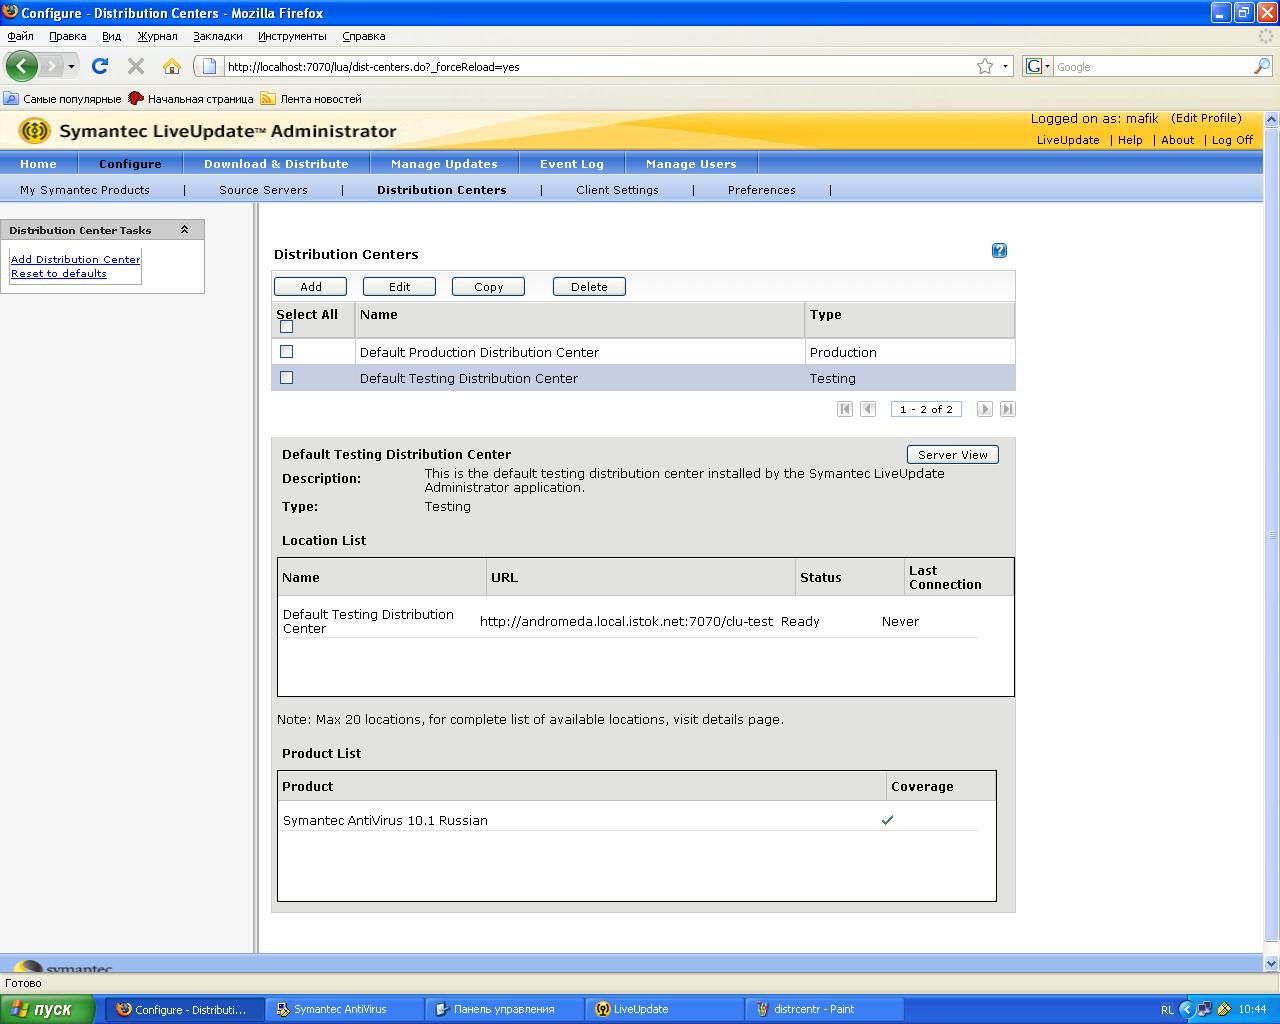Go to the first page of results
This screenshot has width=1280, height=1024.
click(x=845, y=409)
